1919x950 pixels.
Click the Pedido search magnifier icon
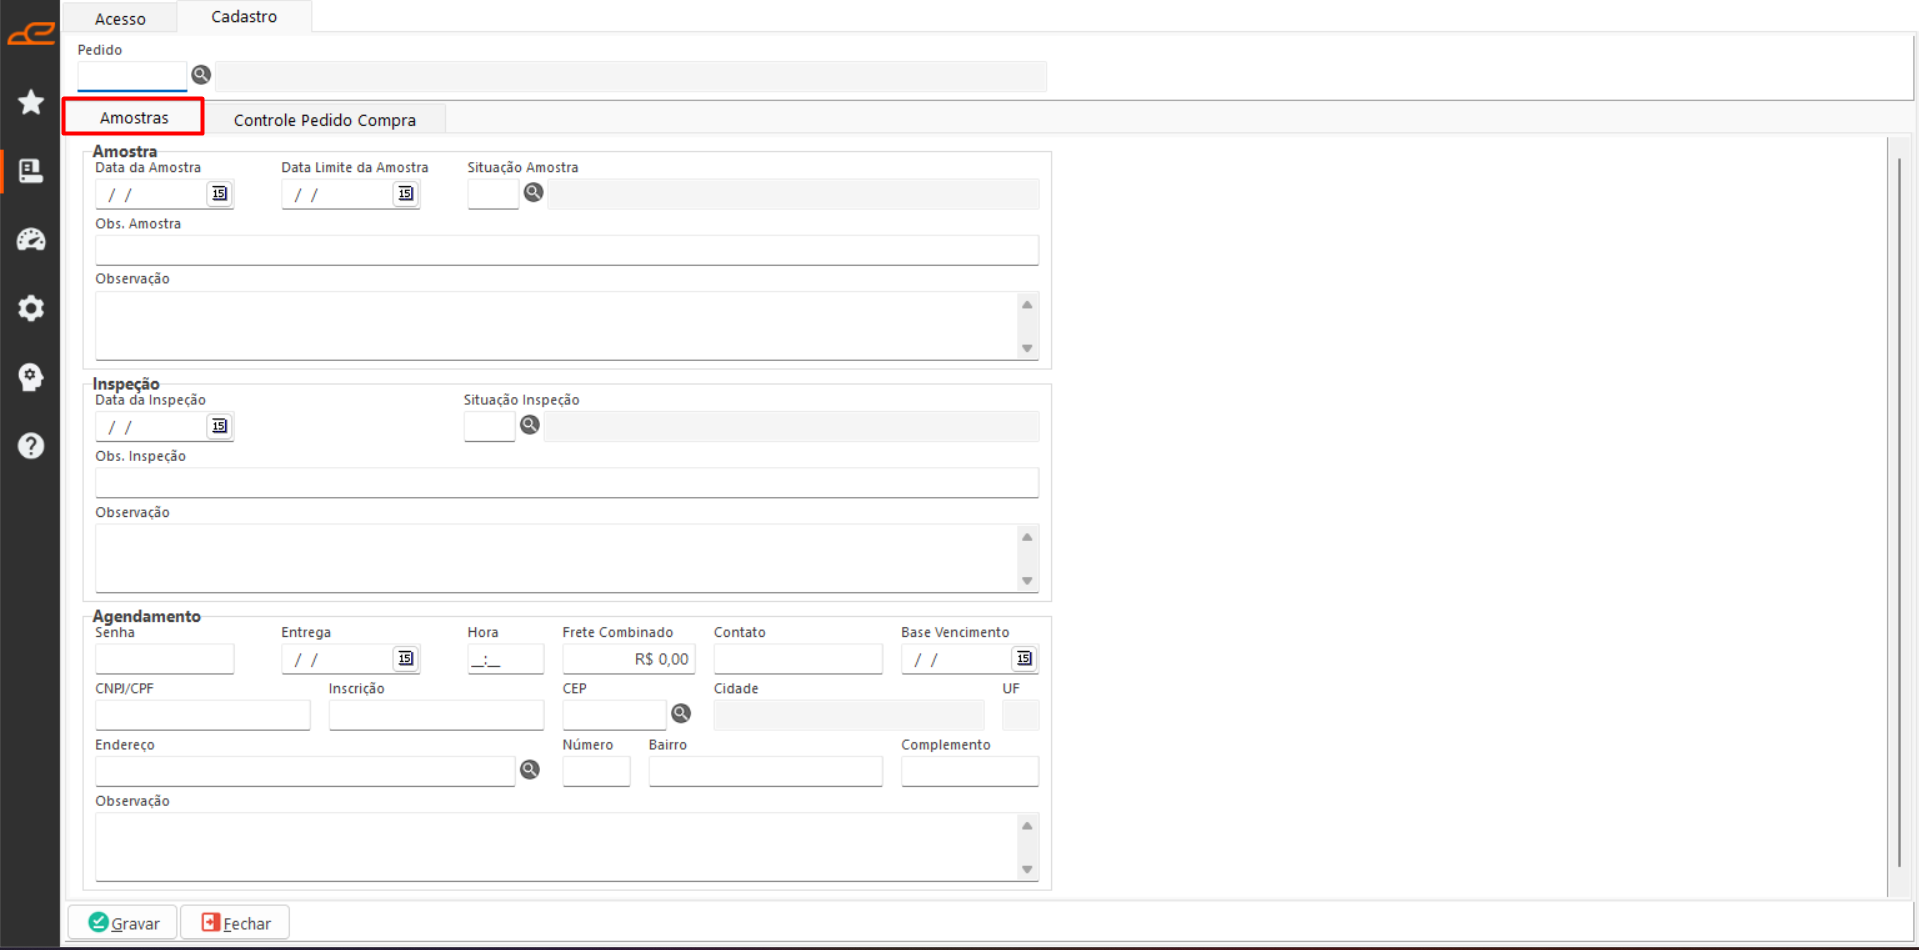[x=201, y=75]
